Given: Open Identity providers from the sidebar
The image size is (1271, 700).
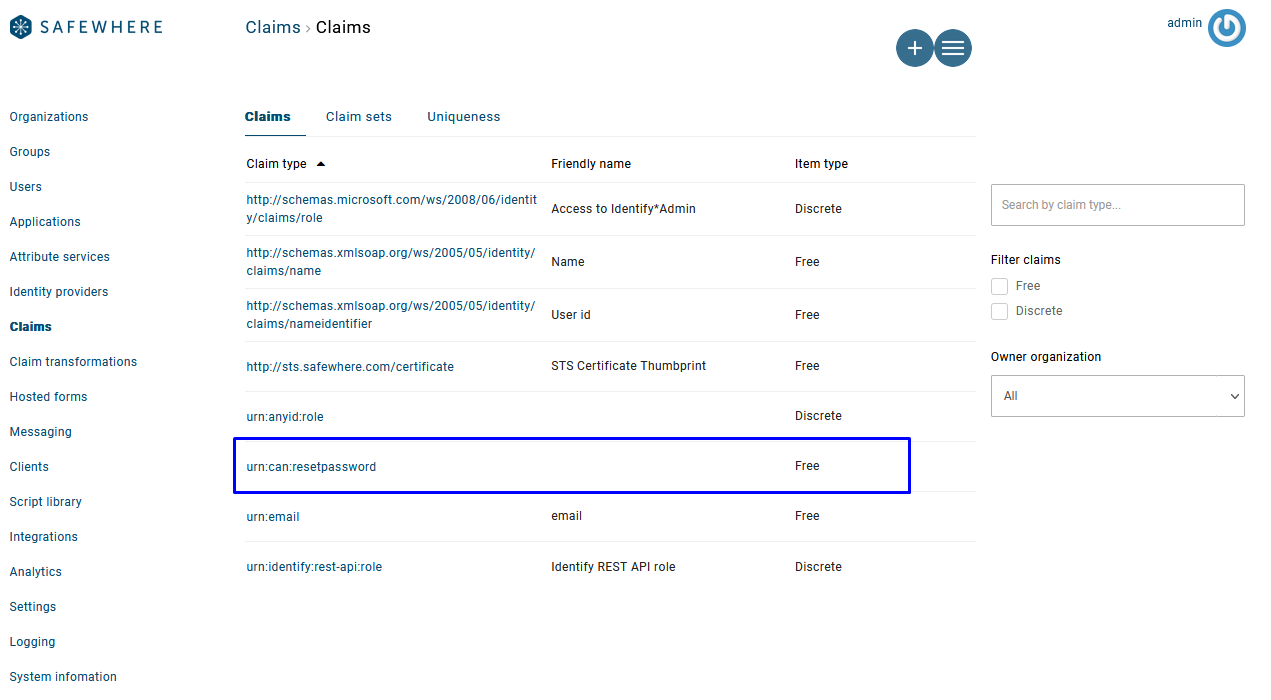Looking at the screenshot, I should [x=59, y=292].
